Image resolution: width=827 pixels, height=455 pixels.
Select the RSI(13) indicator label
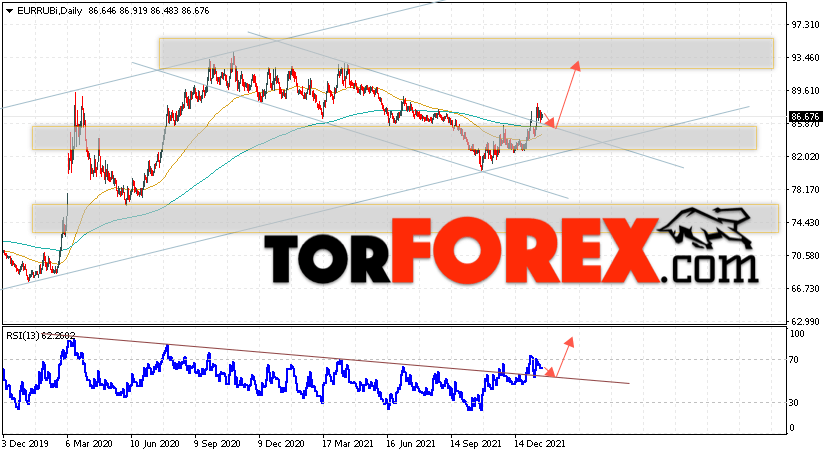(40, 335)
